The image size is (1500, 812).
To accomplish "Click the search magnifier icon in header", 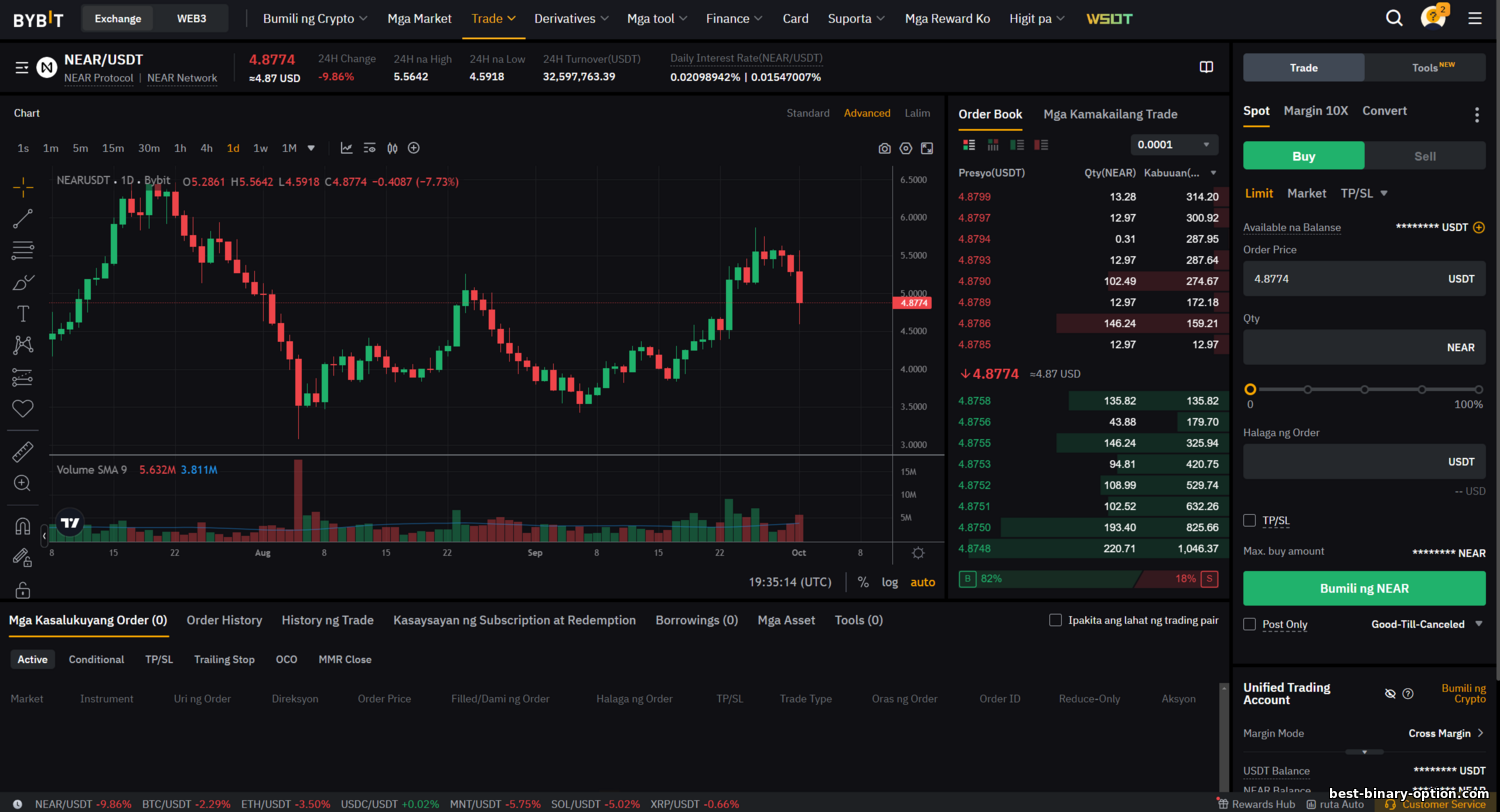I will point(1394,18).
